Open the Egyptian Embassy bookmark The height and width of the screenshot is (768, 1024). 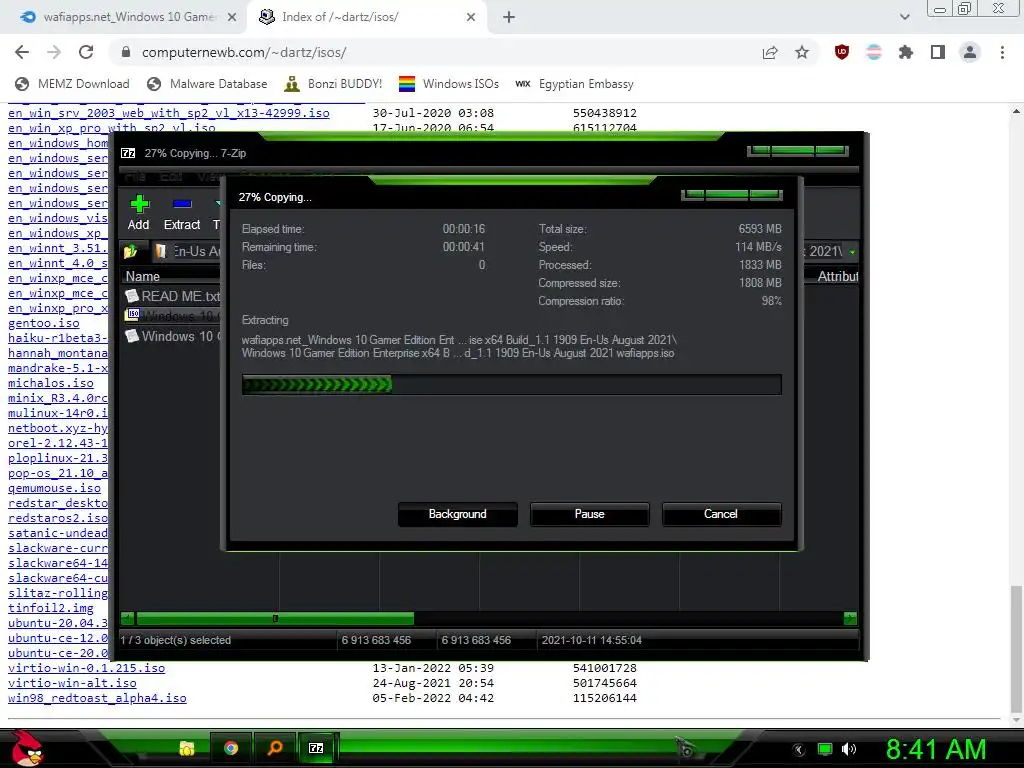[575, 84]
